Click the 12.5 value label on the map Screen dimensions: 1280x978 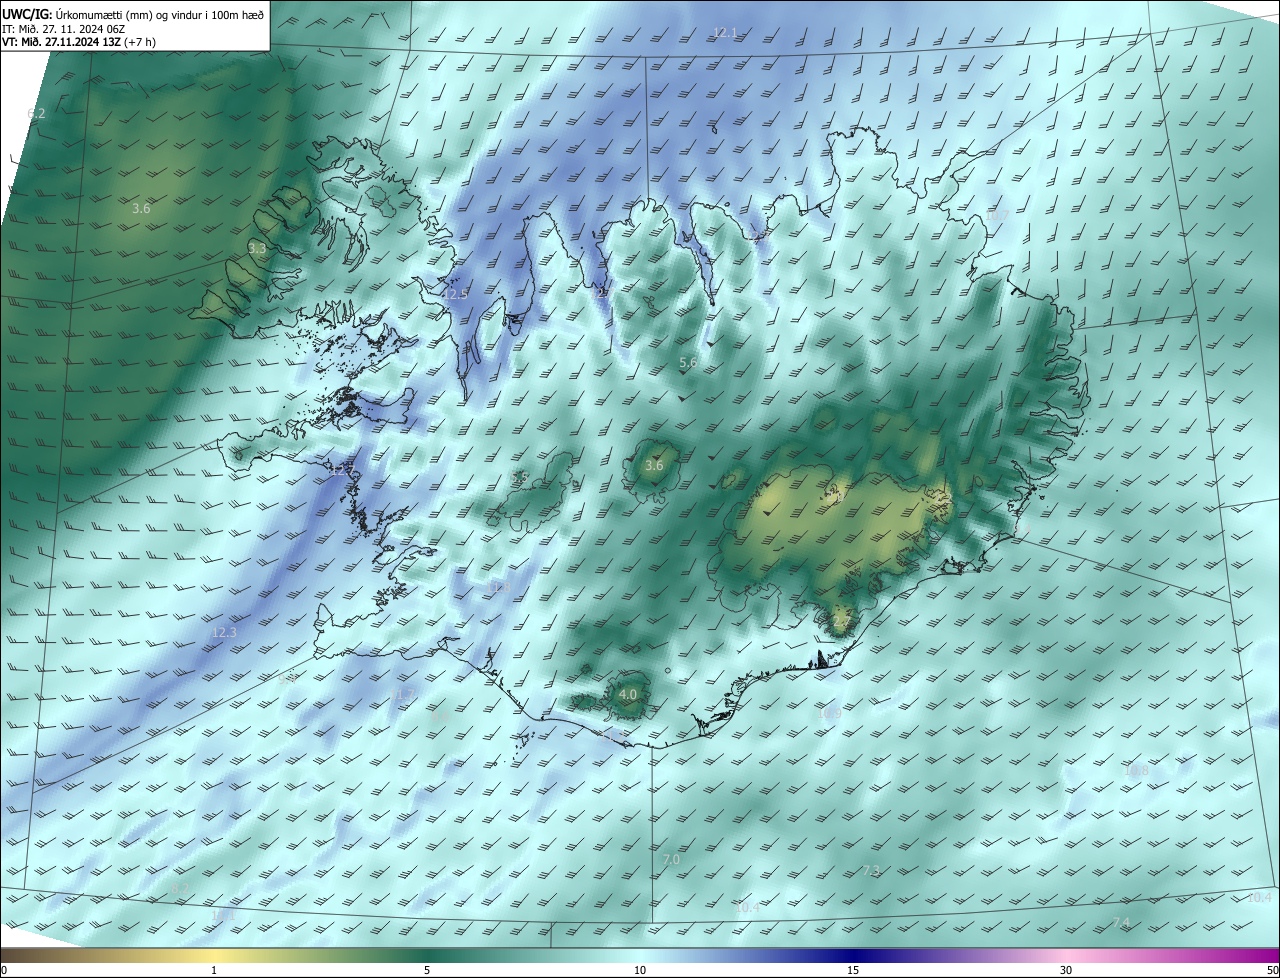[x=456, y=294]
